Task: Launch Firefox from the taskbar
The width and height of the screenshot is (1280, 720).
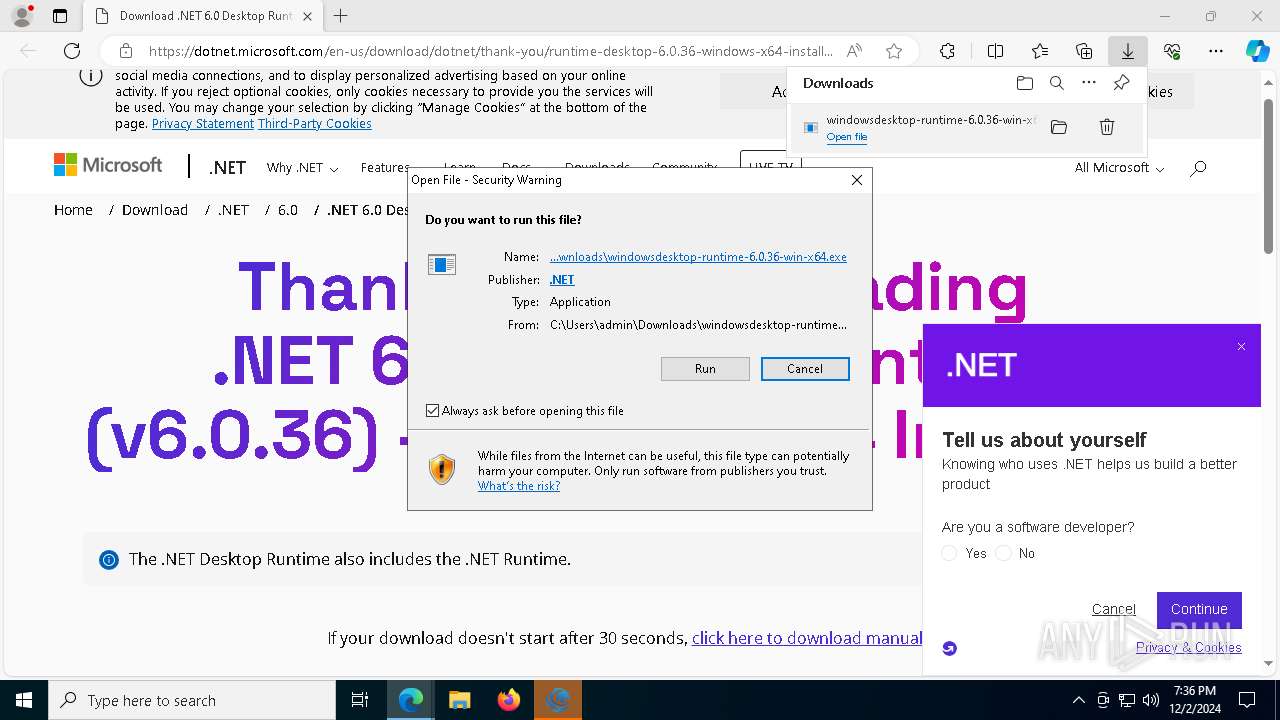Action: point(509,700)
